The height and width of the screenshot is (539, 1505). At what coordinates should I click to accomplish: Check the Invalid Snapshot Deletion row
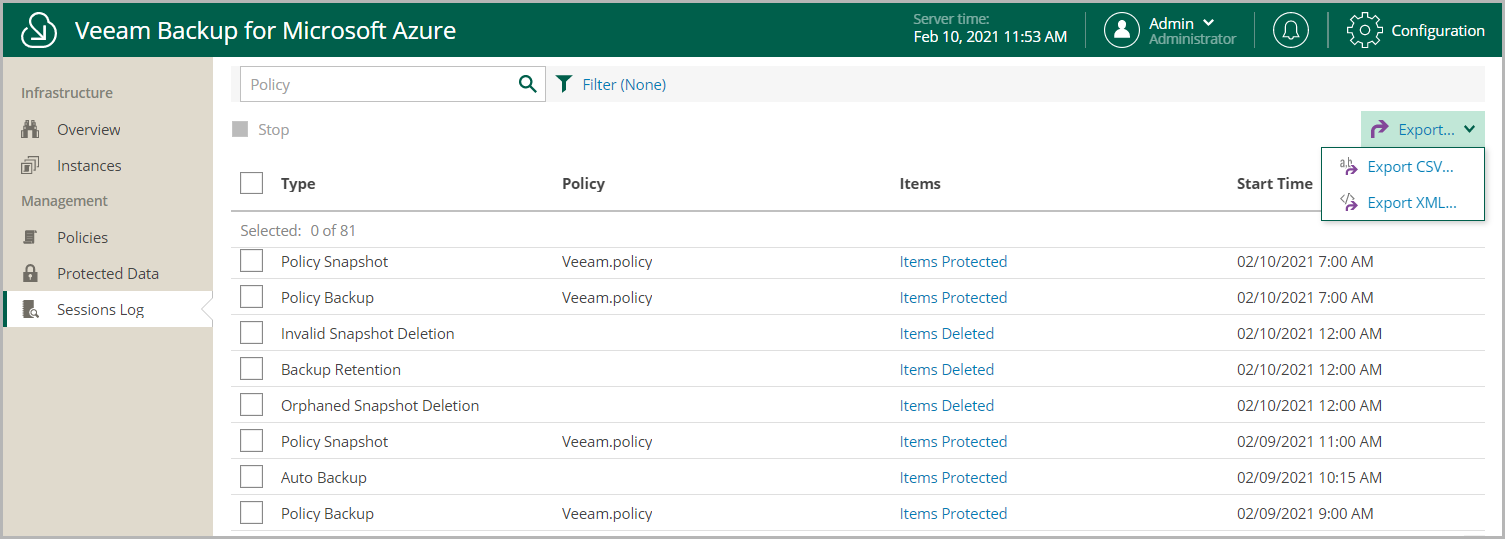[252, 333]
